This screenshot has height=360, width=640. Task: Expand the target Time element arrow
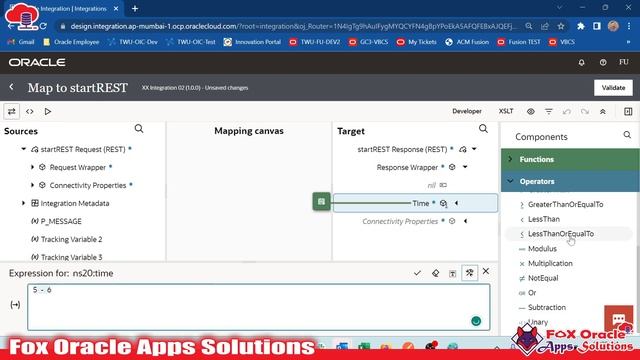456,203
